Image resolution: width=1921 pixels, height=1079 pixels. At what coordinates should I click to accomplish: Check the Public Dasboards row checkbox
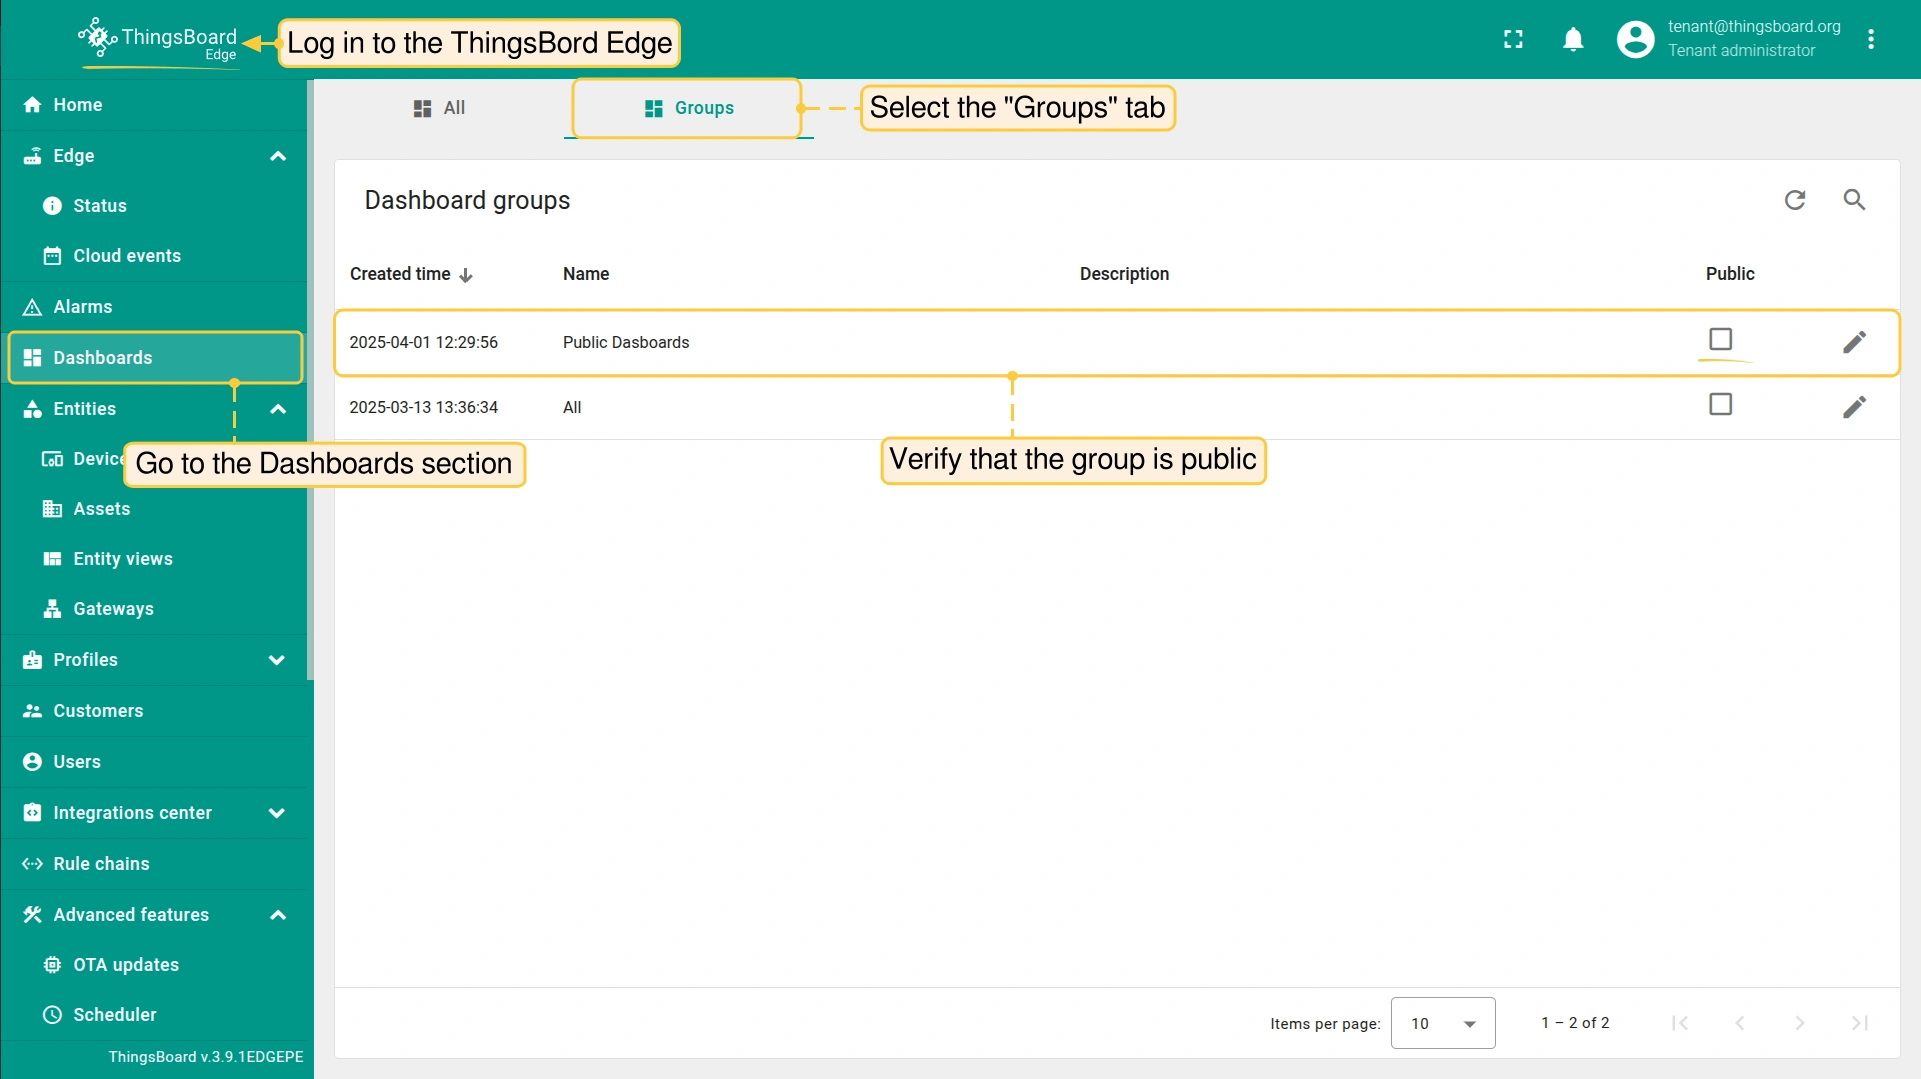[1720, 340]
